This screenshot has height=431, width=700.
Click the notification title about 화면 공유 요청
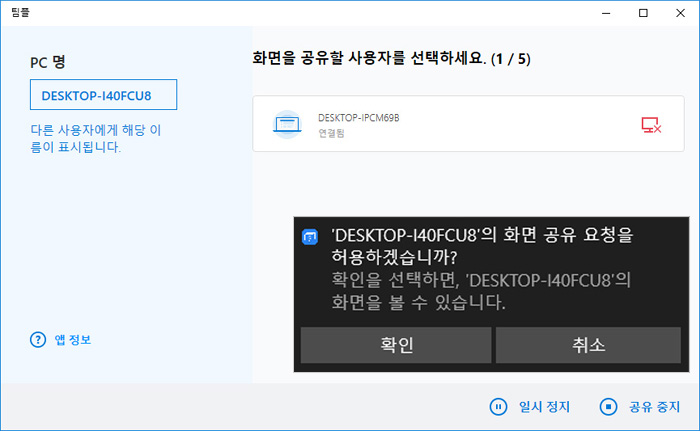click(482, 246)
